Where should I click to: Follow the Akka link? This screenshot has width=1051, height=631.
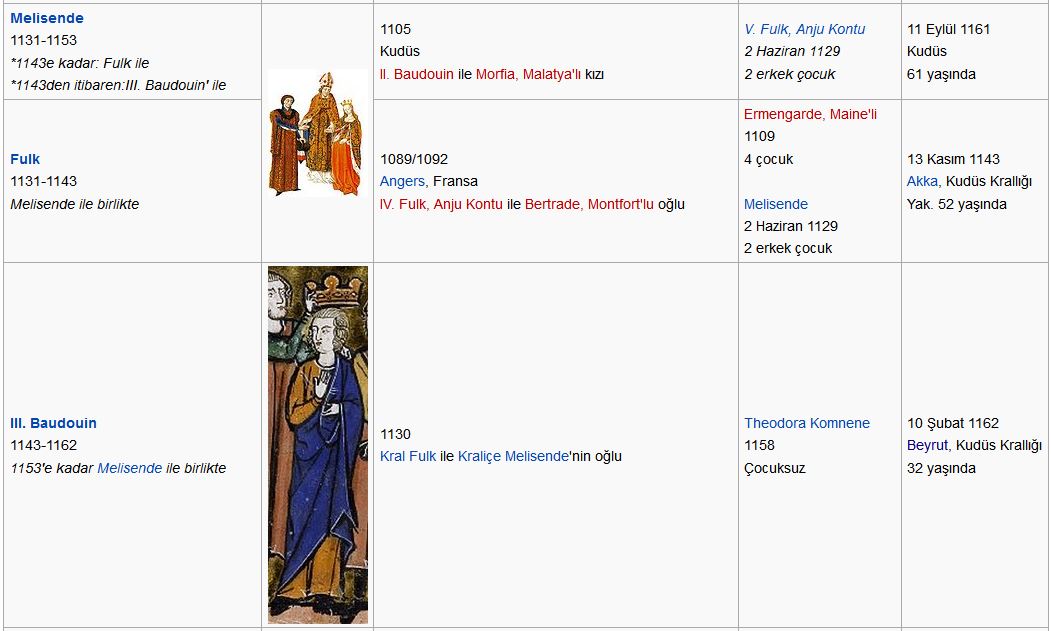pyautogui.click(x=922, y=181)
